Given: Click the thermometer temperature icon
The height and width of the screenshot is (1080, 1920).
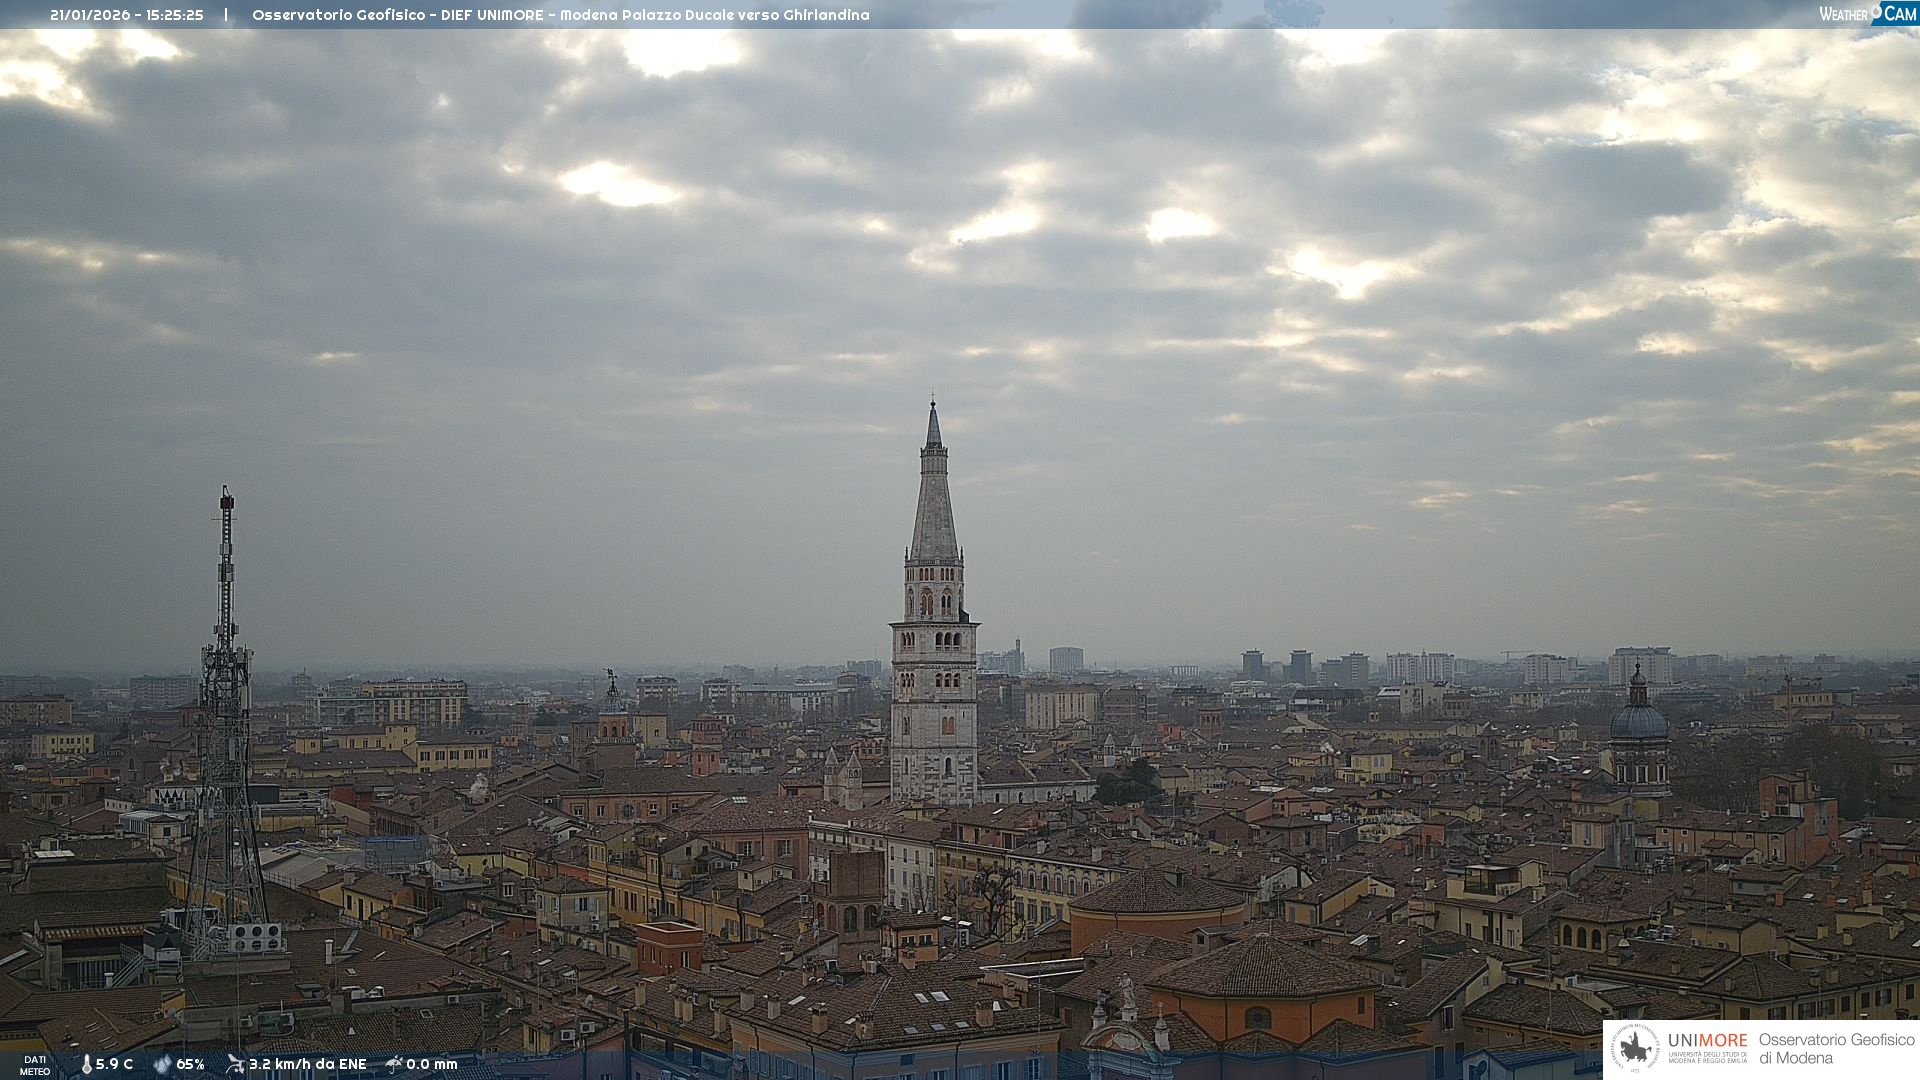Looking at the screenshot, I should (x=86, y=1064).
